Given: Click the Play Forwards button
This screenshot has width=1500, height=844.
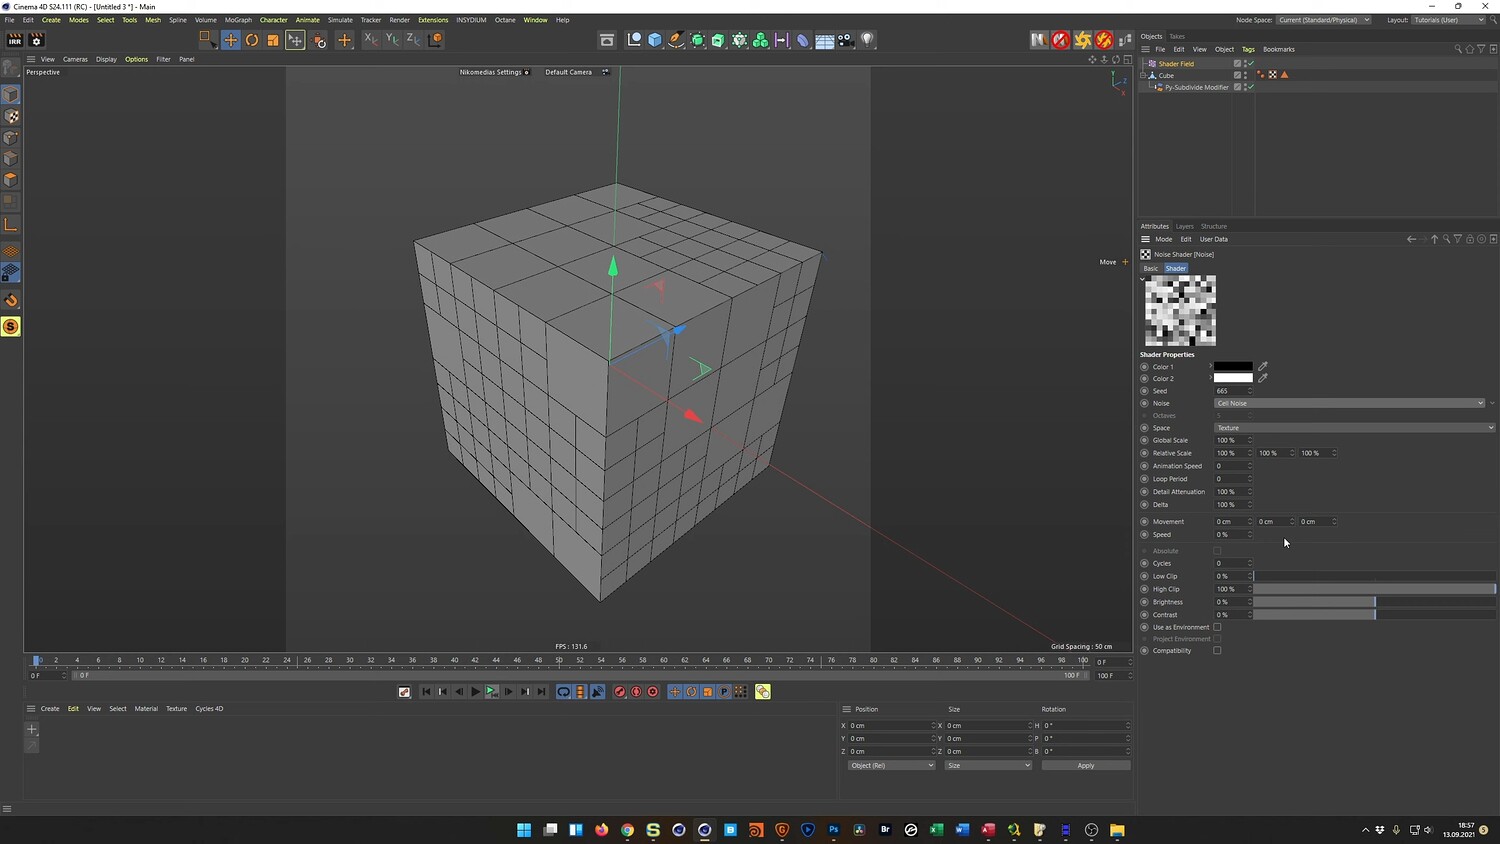Looking at the screenshot, I should (x=475, y=692).
